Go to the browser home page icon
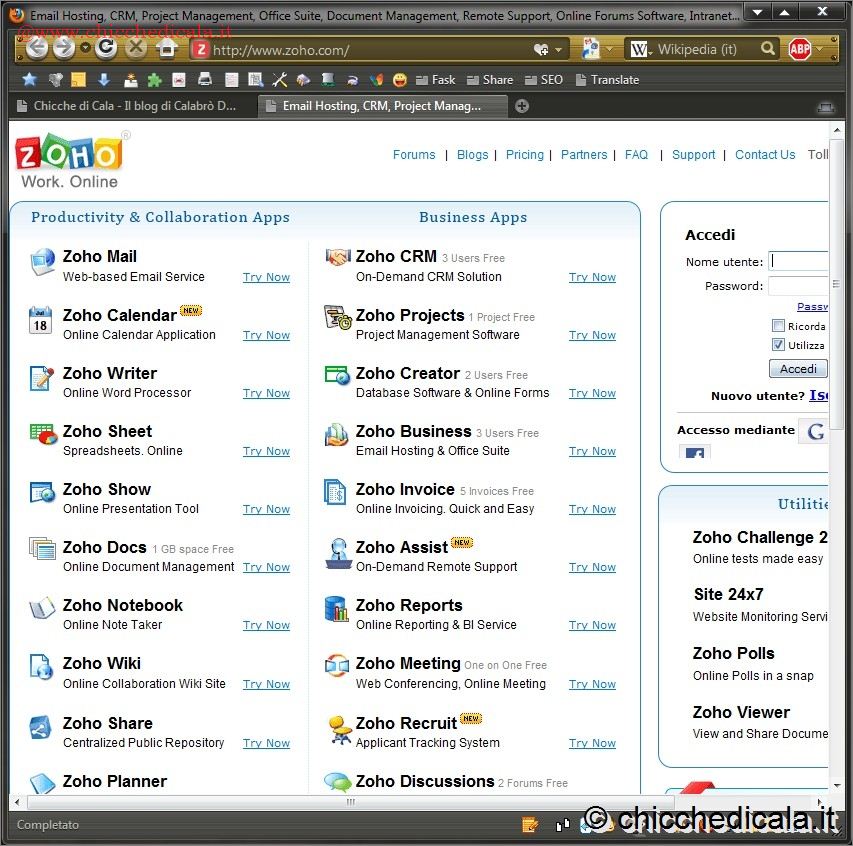Image resolution: width=853 pixels, height=846 pixels. (167, 48)
